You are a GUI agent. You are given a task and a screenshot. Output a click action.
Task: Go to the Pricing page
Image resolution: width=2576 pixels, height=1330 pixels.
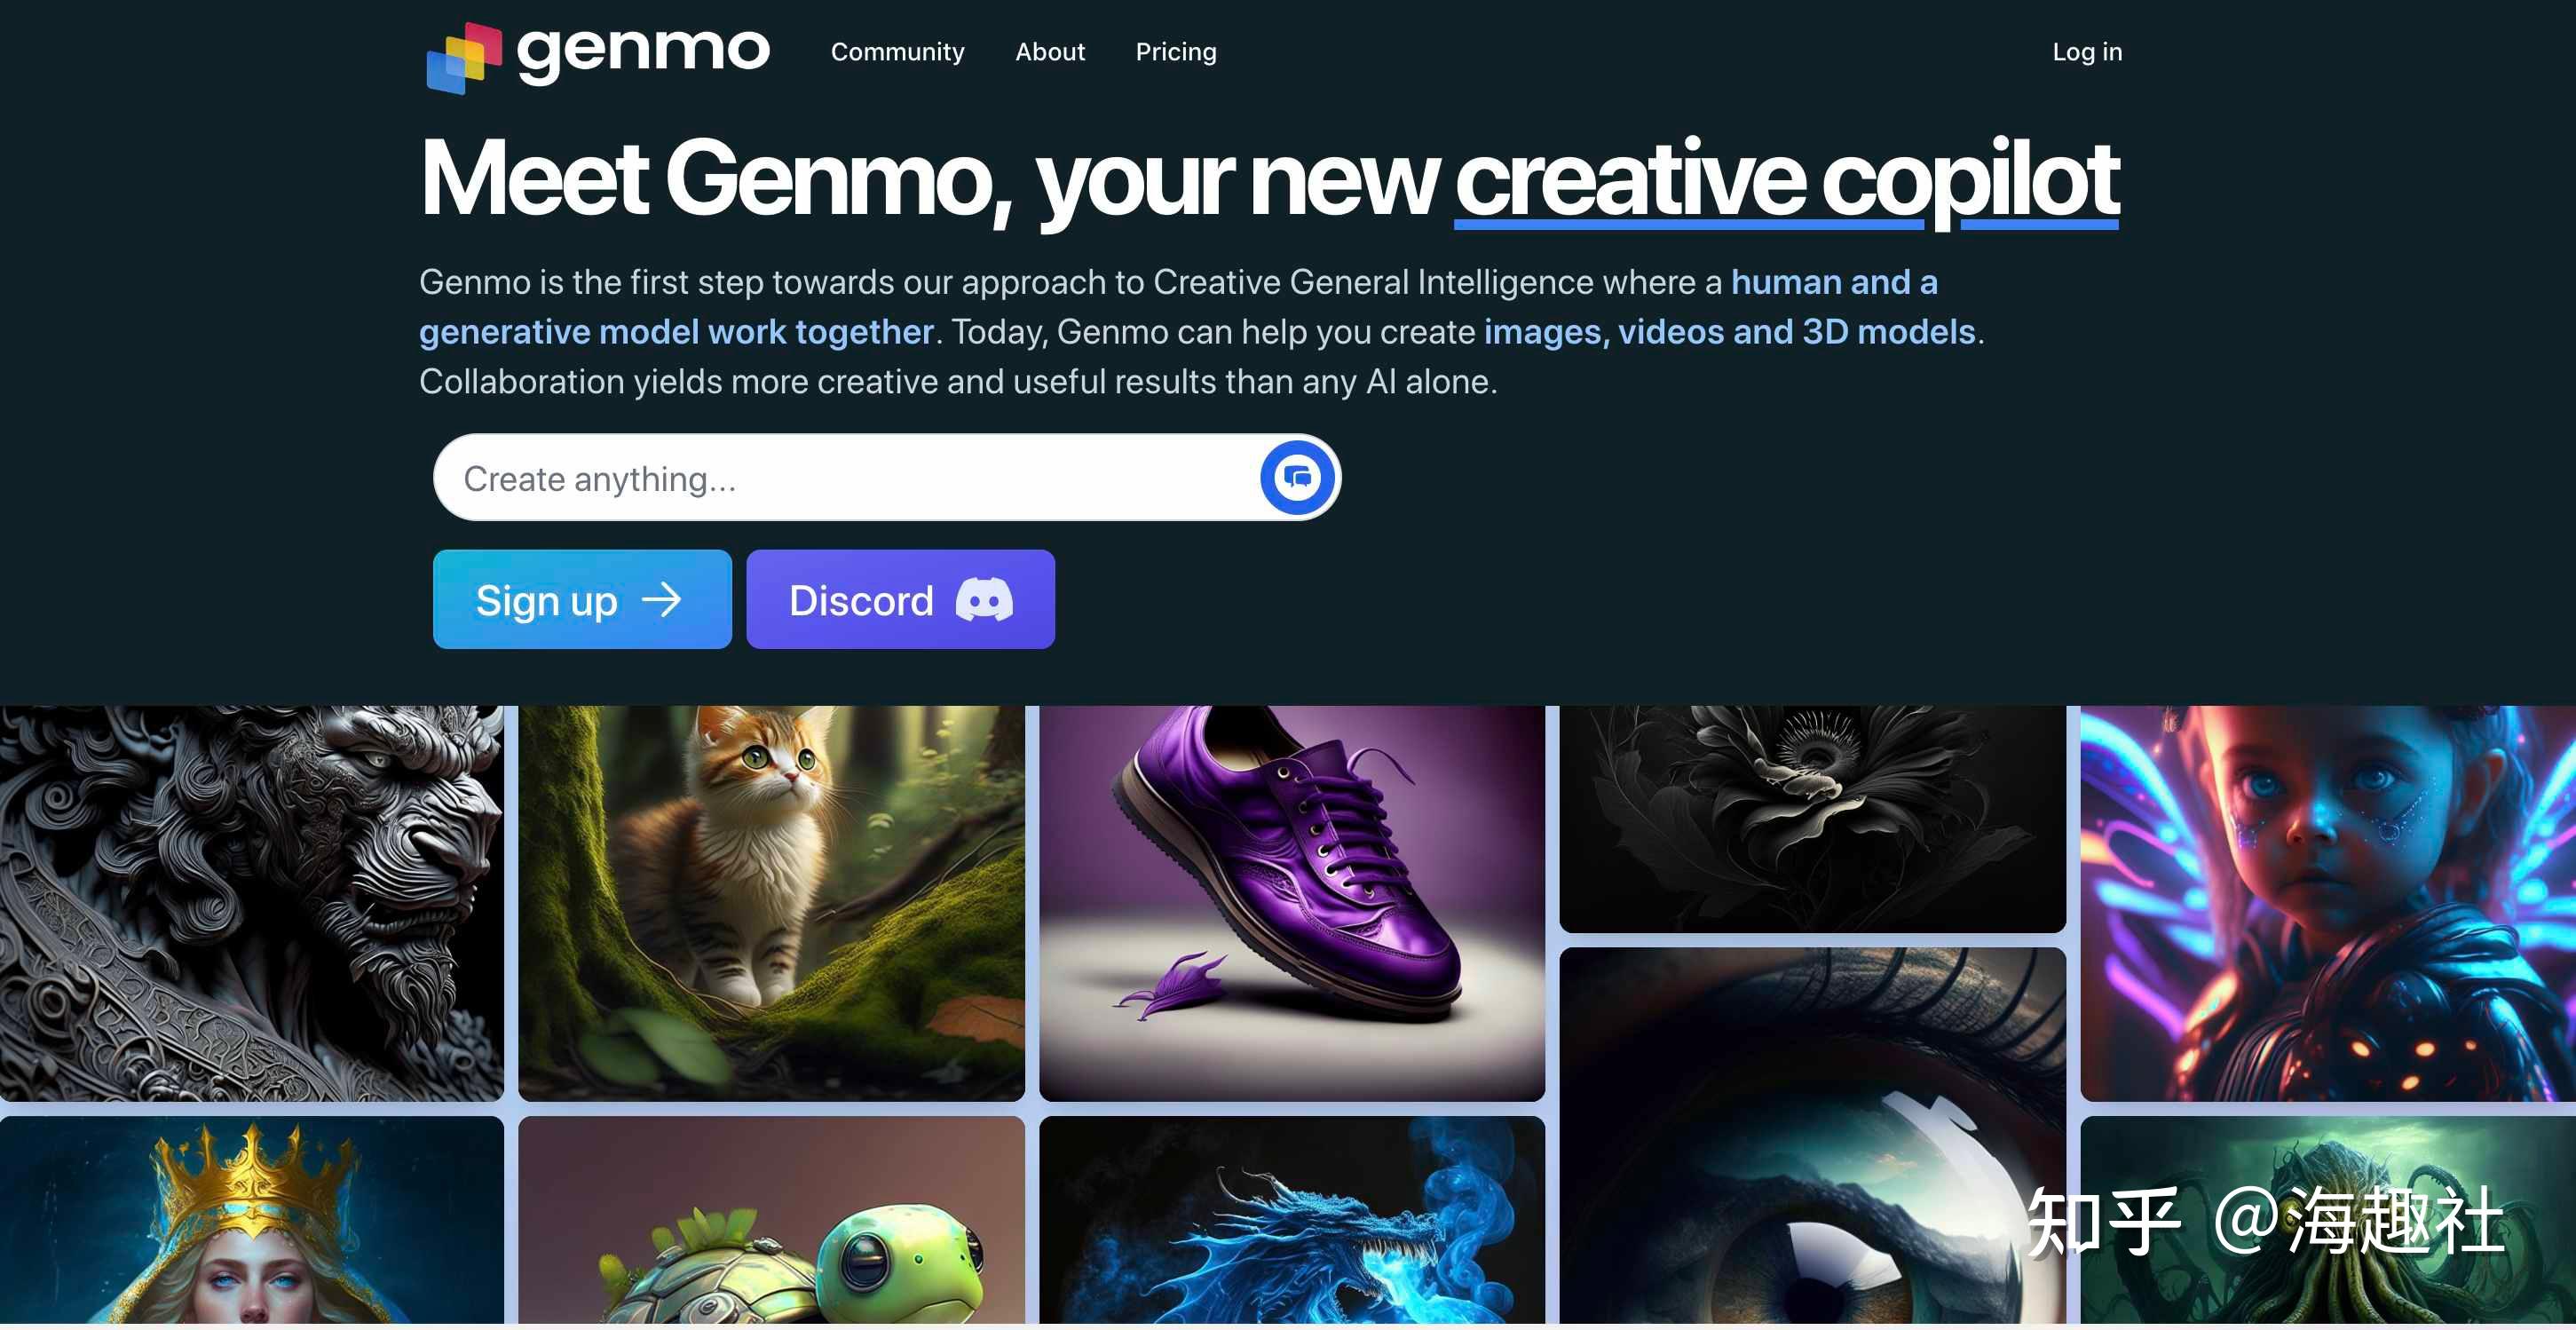click(x=1176, y=52)
